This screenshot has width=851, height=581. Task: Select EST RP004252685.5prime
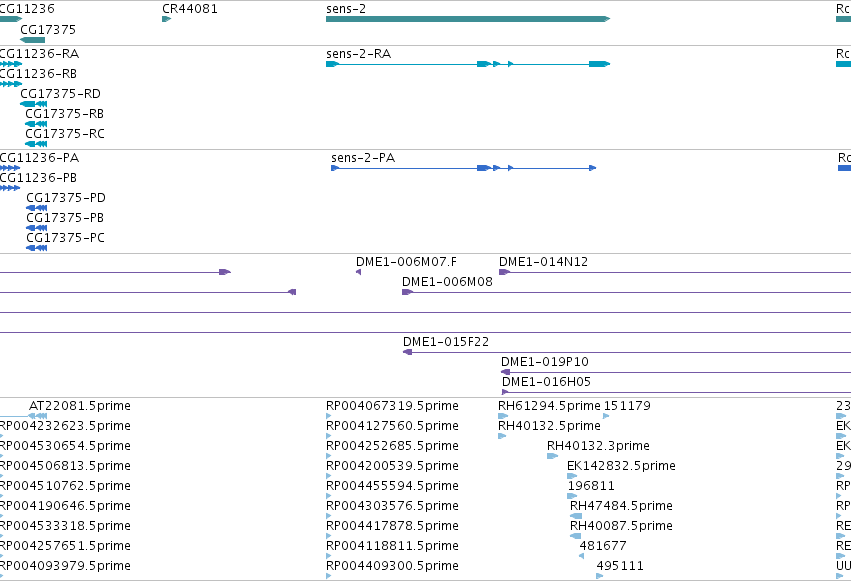click(x=392, y=446)
